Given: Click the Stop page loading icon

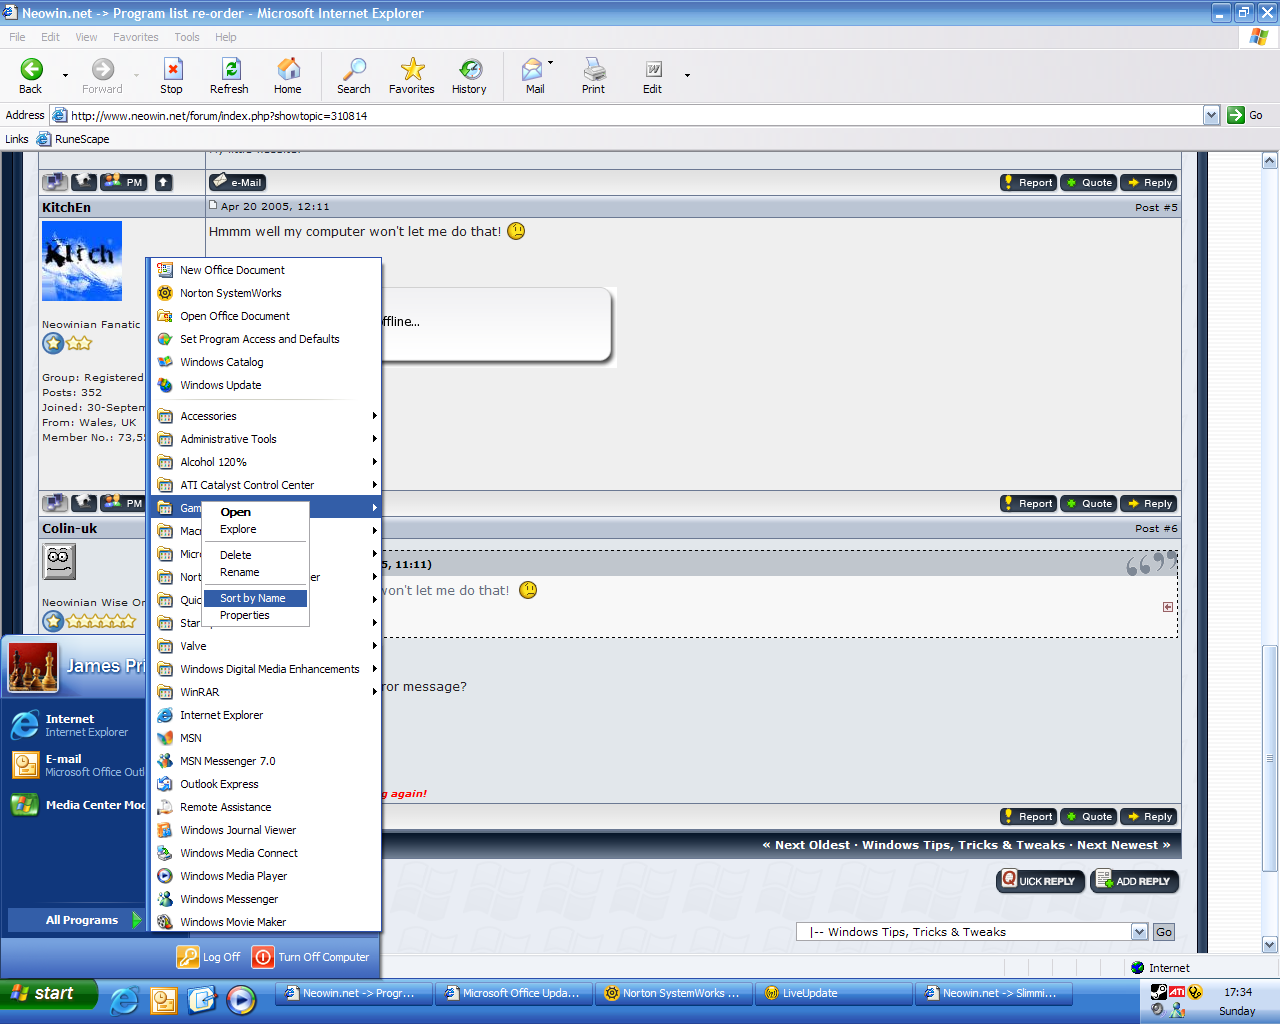Looking at the screenshot, I should coord(172,69).
